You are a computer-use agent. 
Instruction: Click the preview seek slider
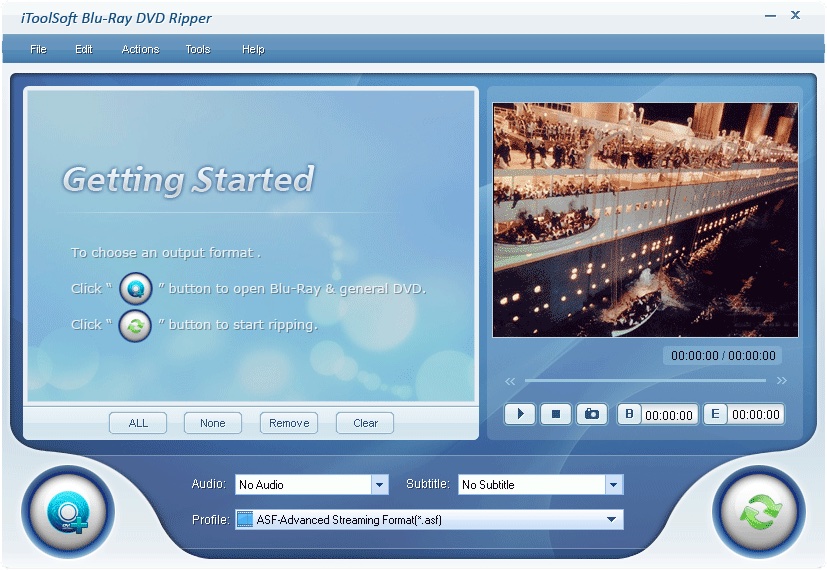click(645, 380)
